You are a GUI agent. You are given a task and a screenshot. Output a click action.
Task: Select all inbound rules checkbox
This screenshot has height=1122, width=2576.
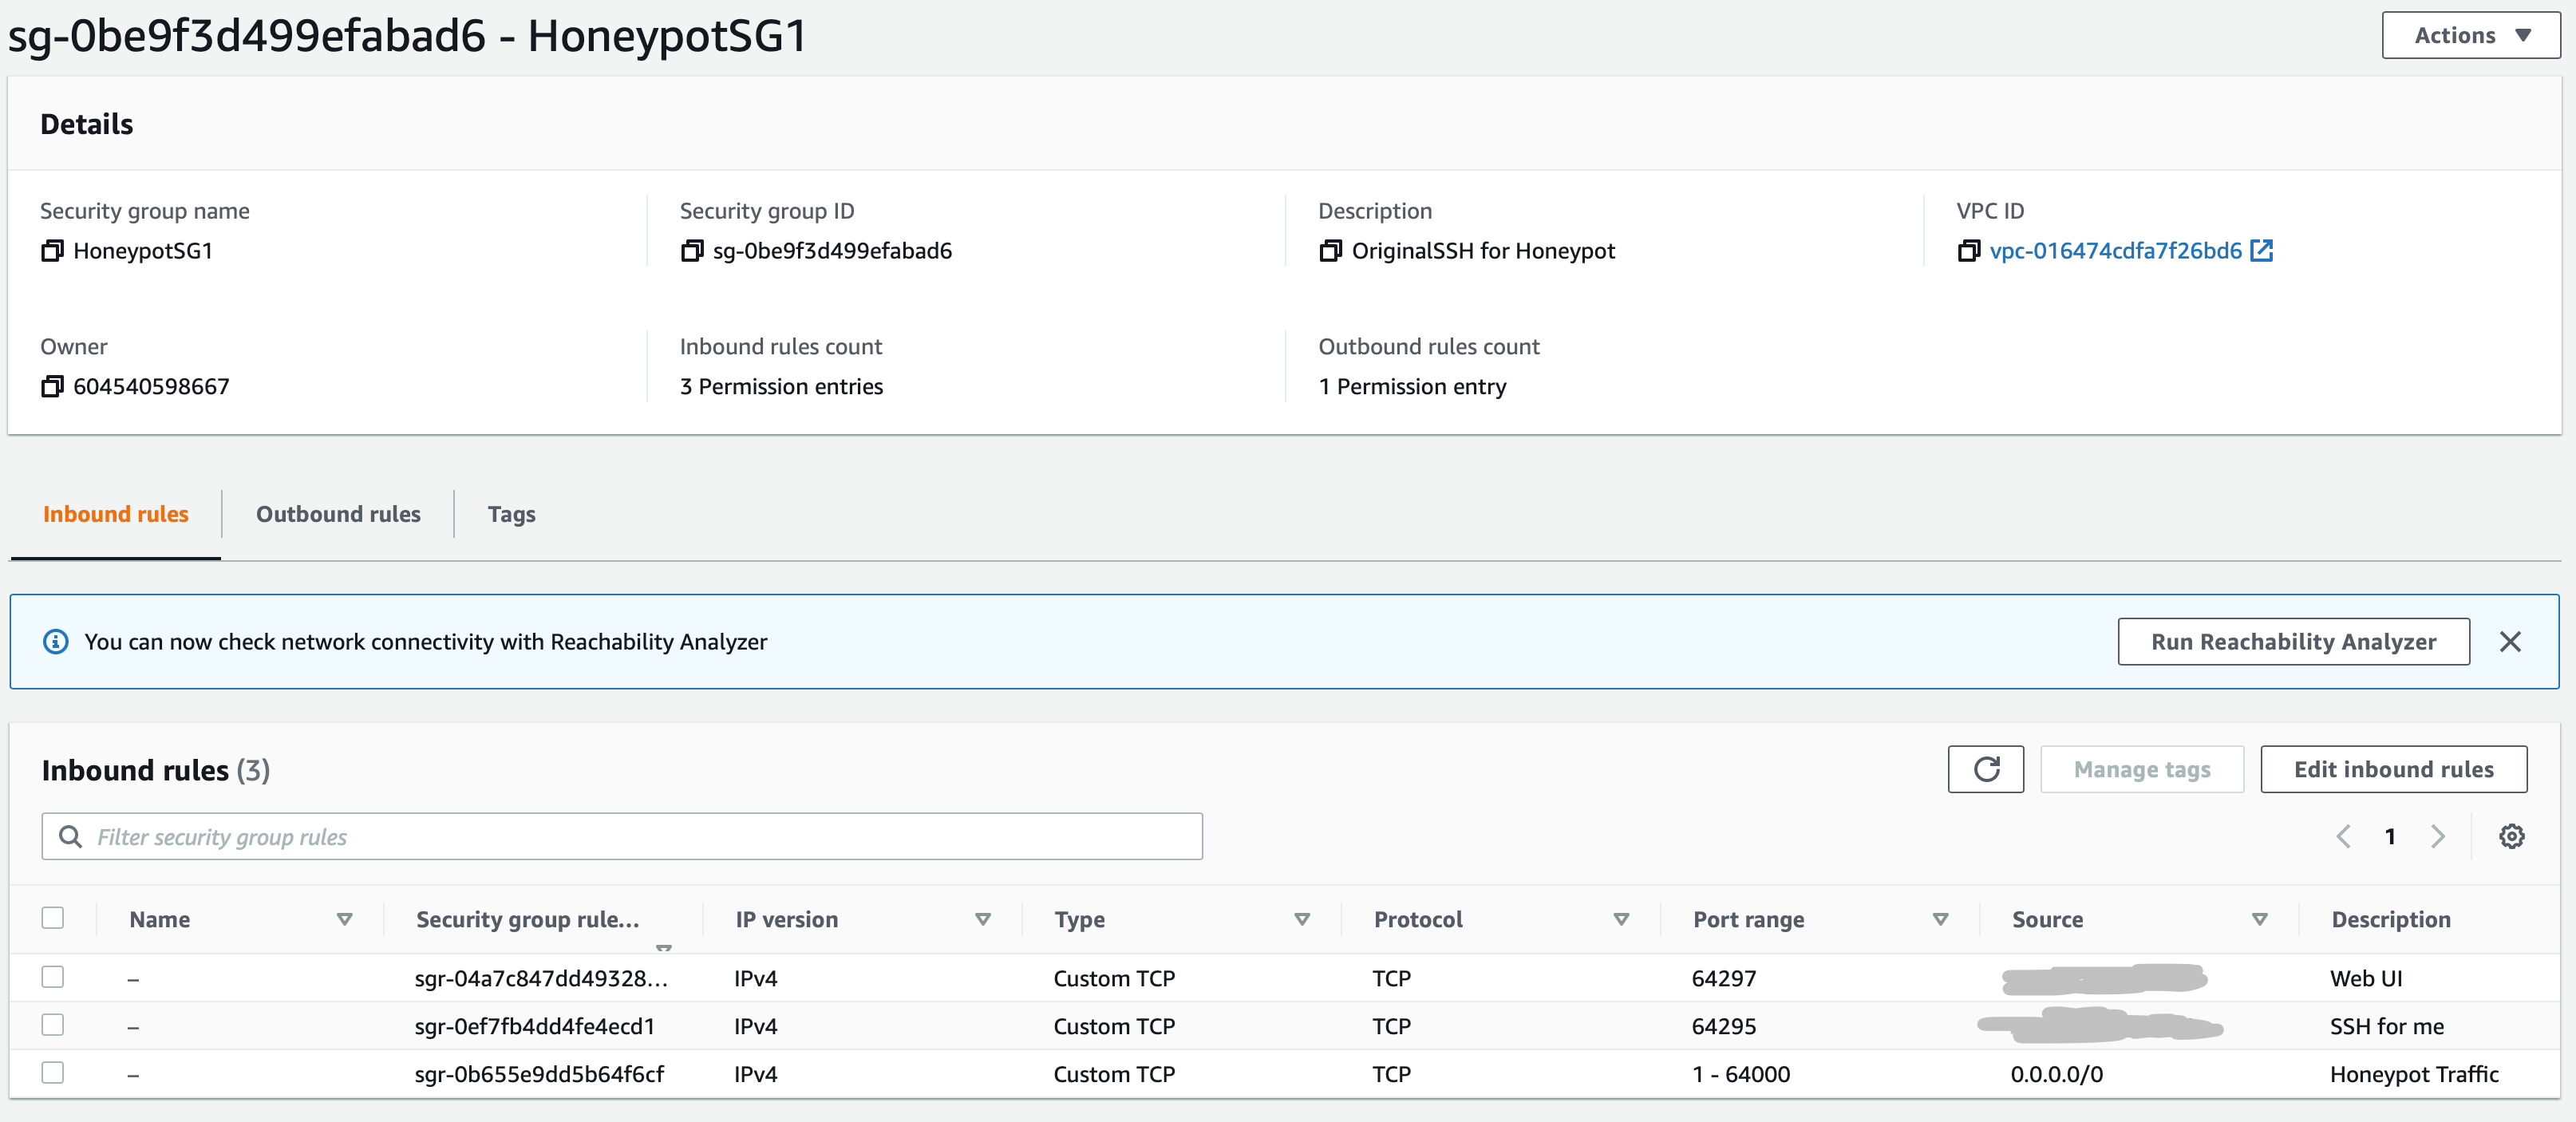(53, 918)
